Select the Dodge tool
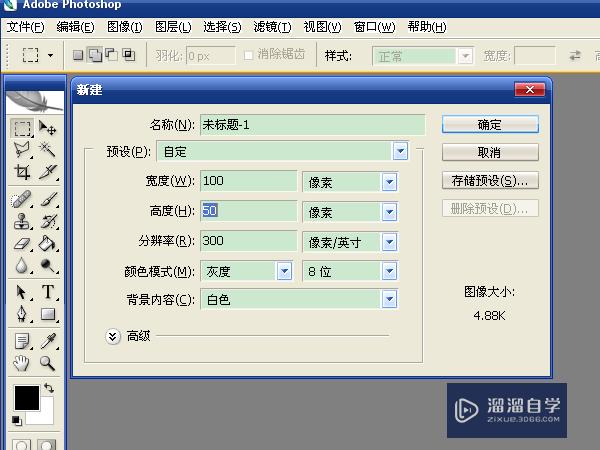 [x=47, y=265]
